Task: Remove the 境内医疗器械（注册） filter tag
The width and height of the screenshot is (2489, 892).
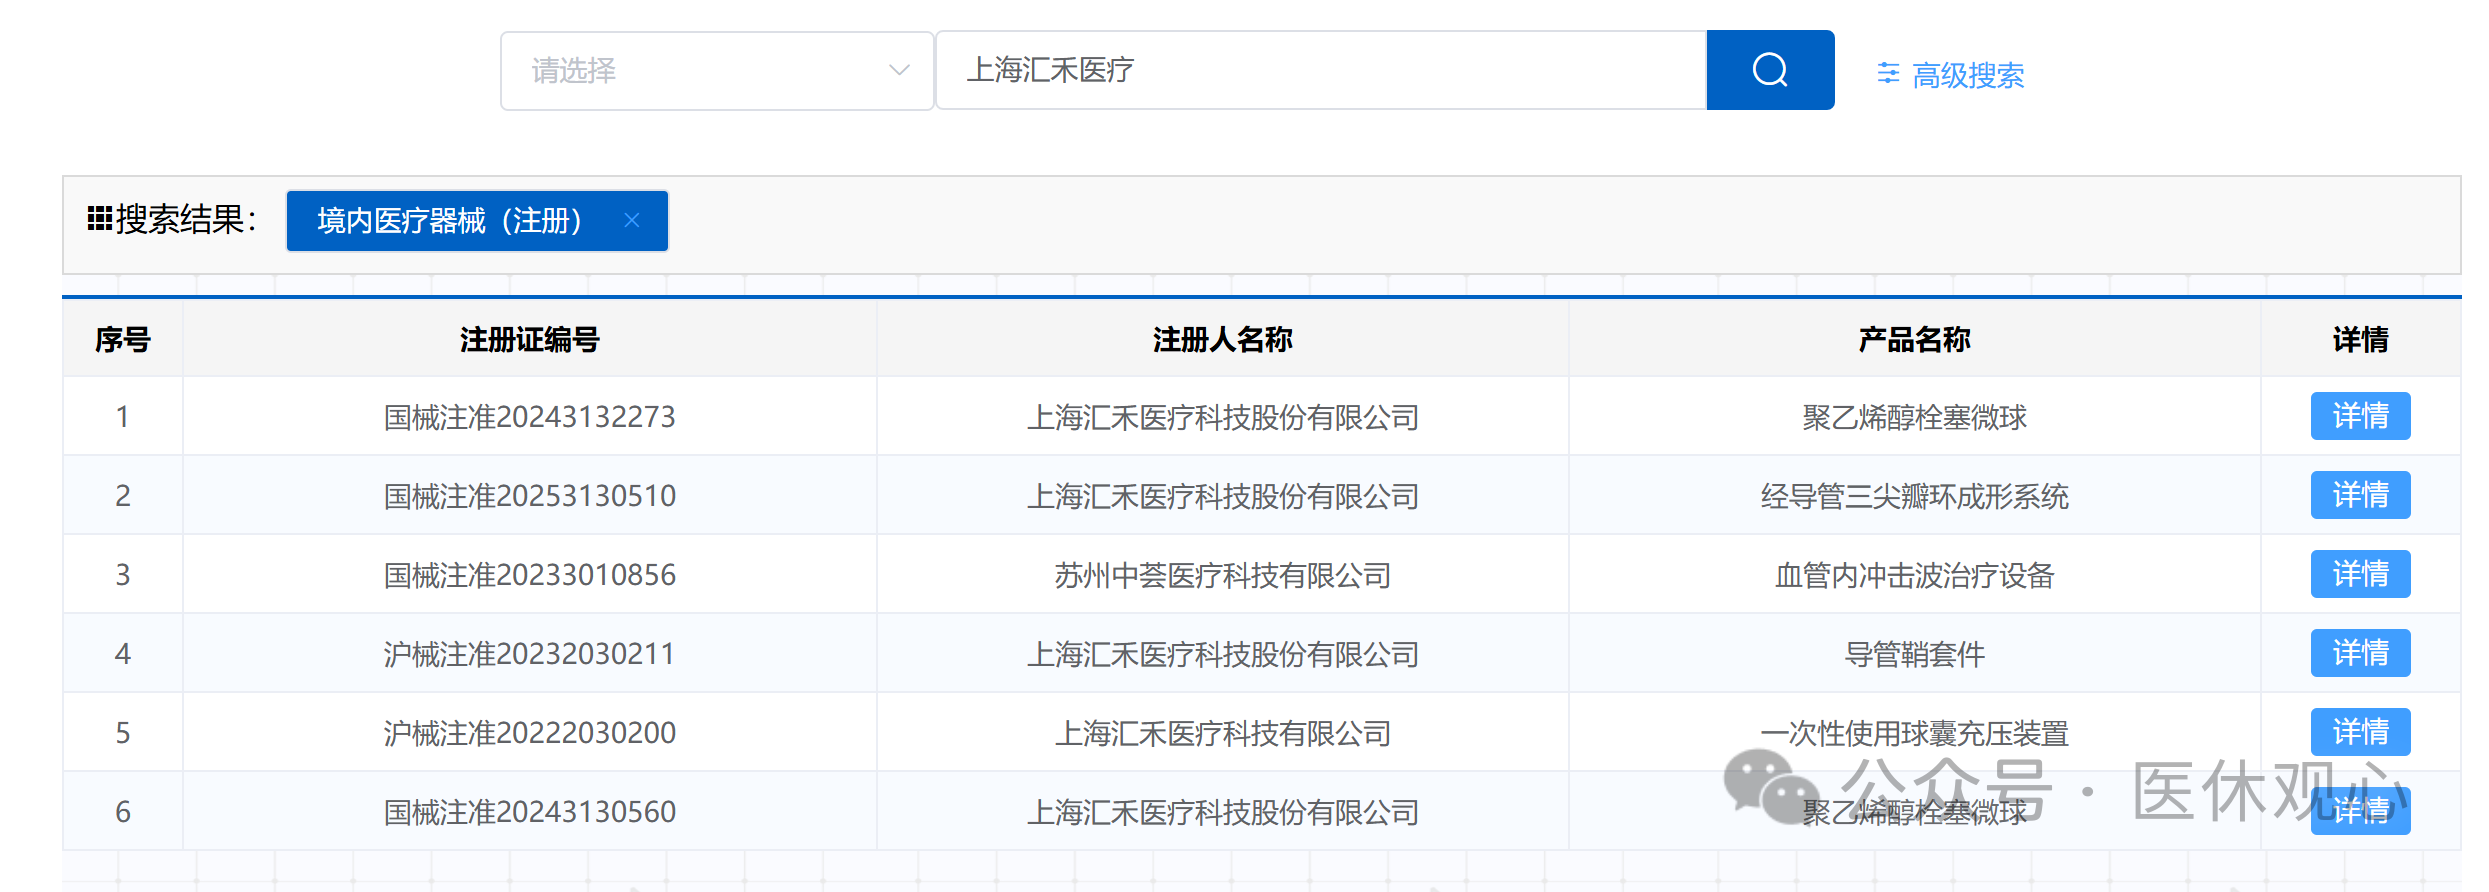Action: coord(632,220)
